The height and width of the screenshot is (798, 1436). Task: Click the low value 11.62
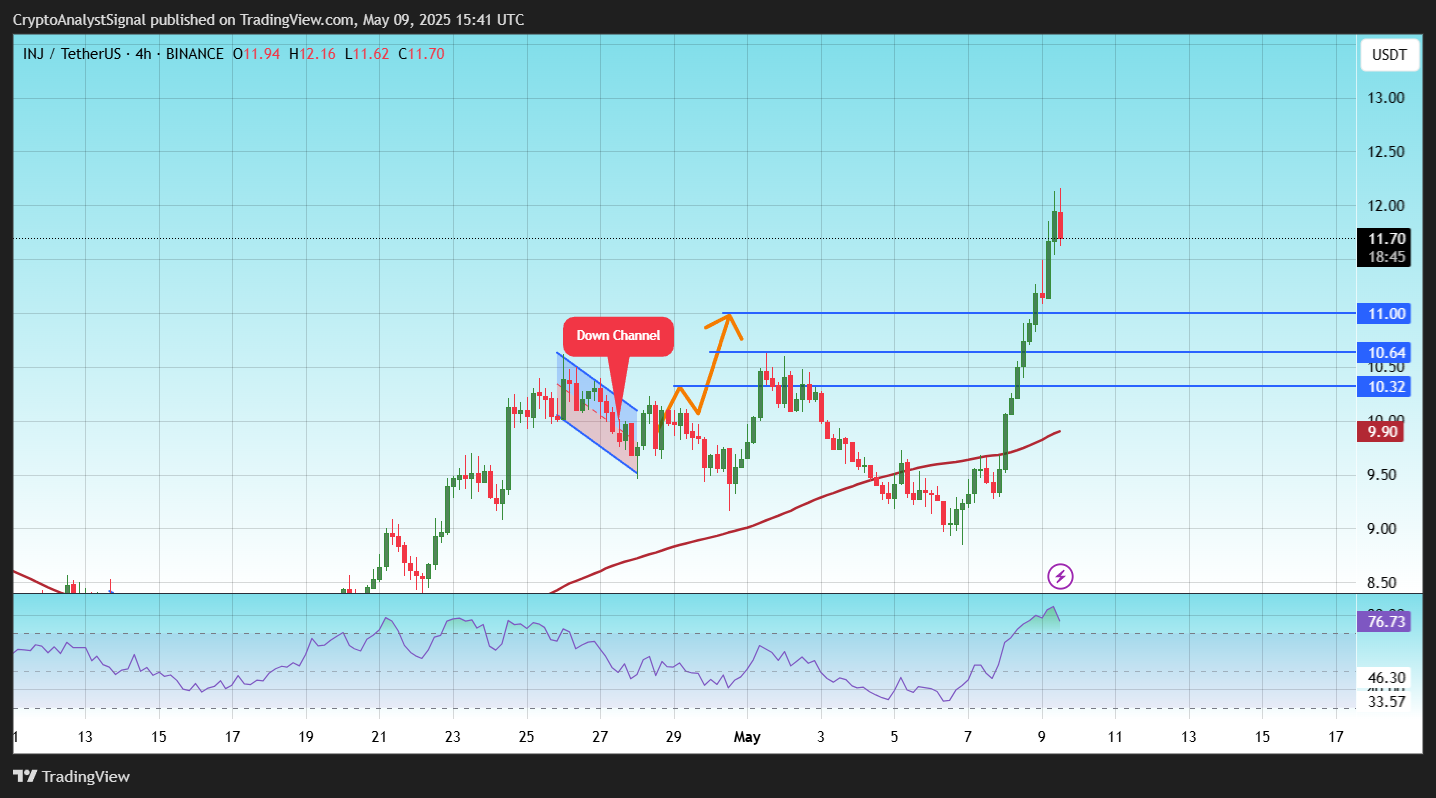point(372,54)
